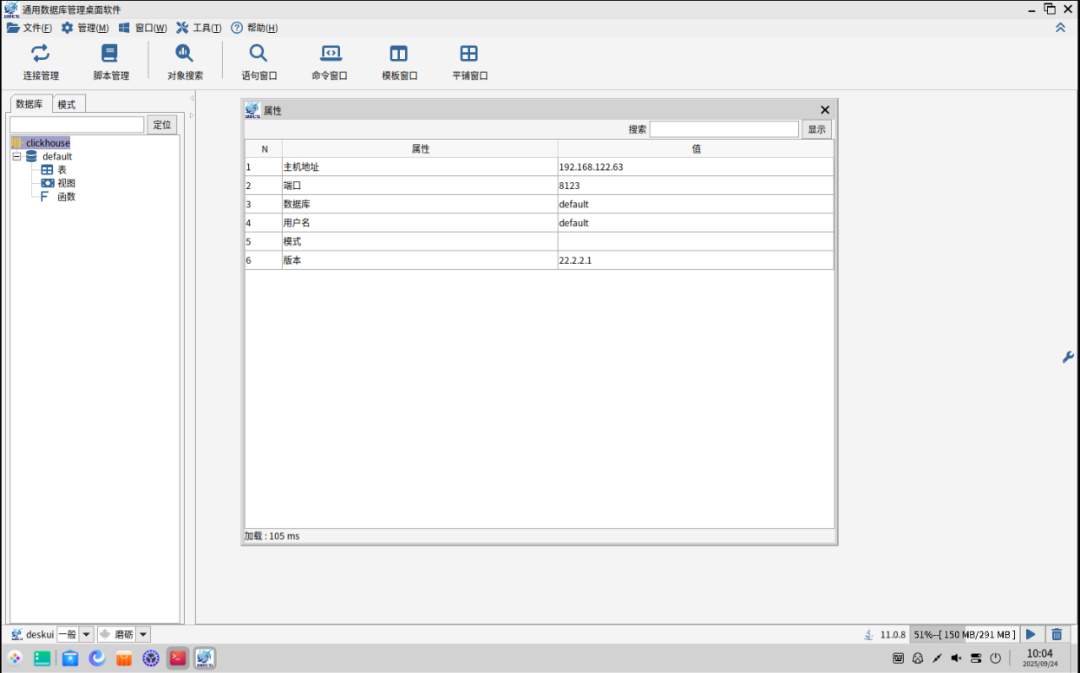This screenshot has width=1080, height=673.
Task: Launch the 对象搜索 object search
Action: click(x=185, y=62)
